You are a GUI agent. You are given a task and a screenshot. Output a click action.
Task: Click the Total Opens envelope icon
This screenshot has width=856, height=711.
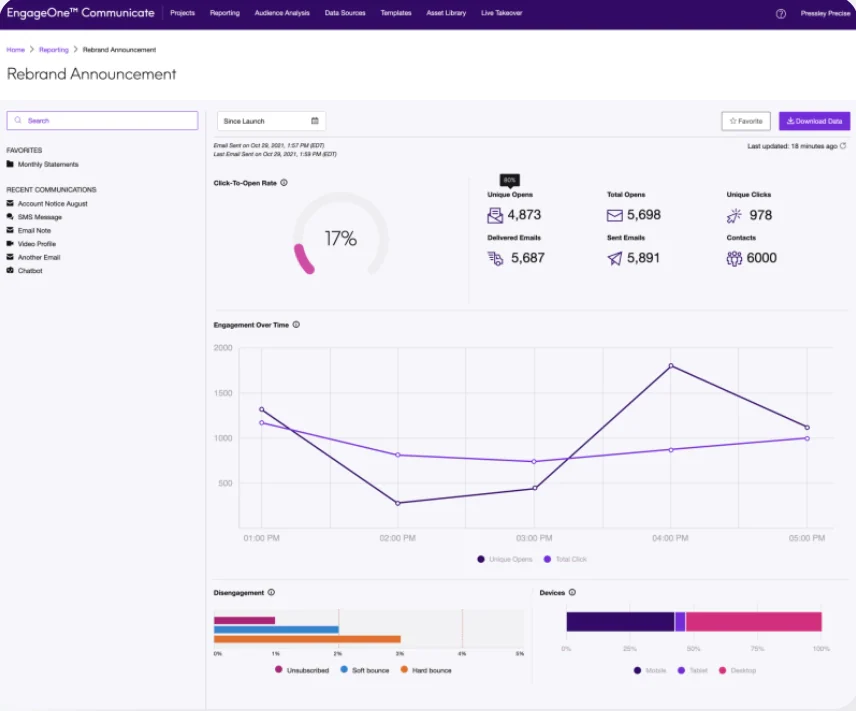tap(615, 216)
